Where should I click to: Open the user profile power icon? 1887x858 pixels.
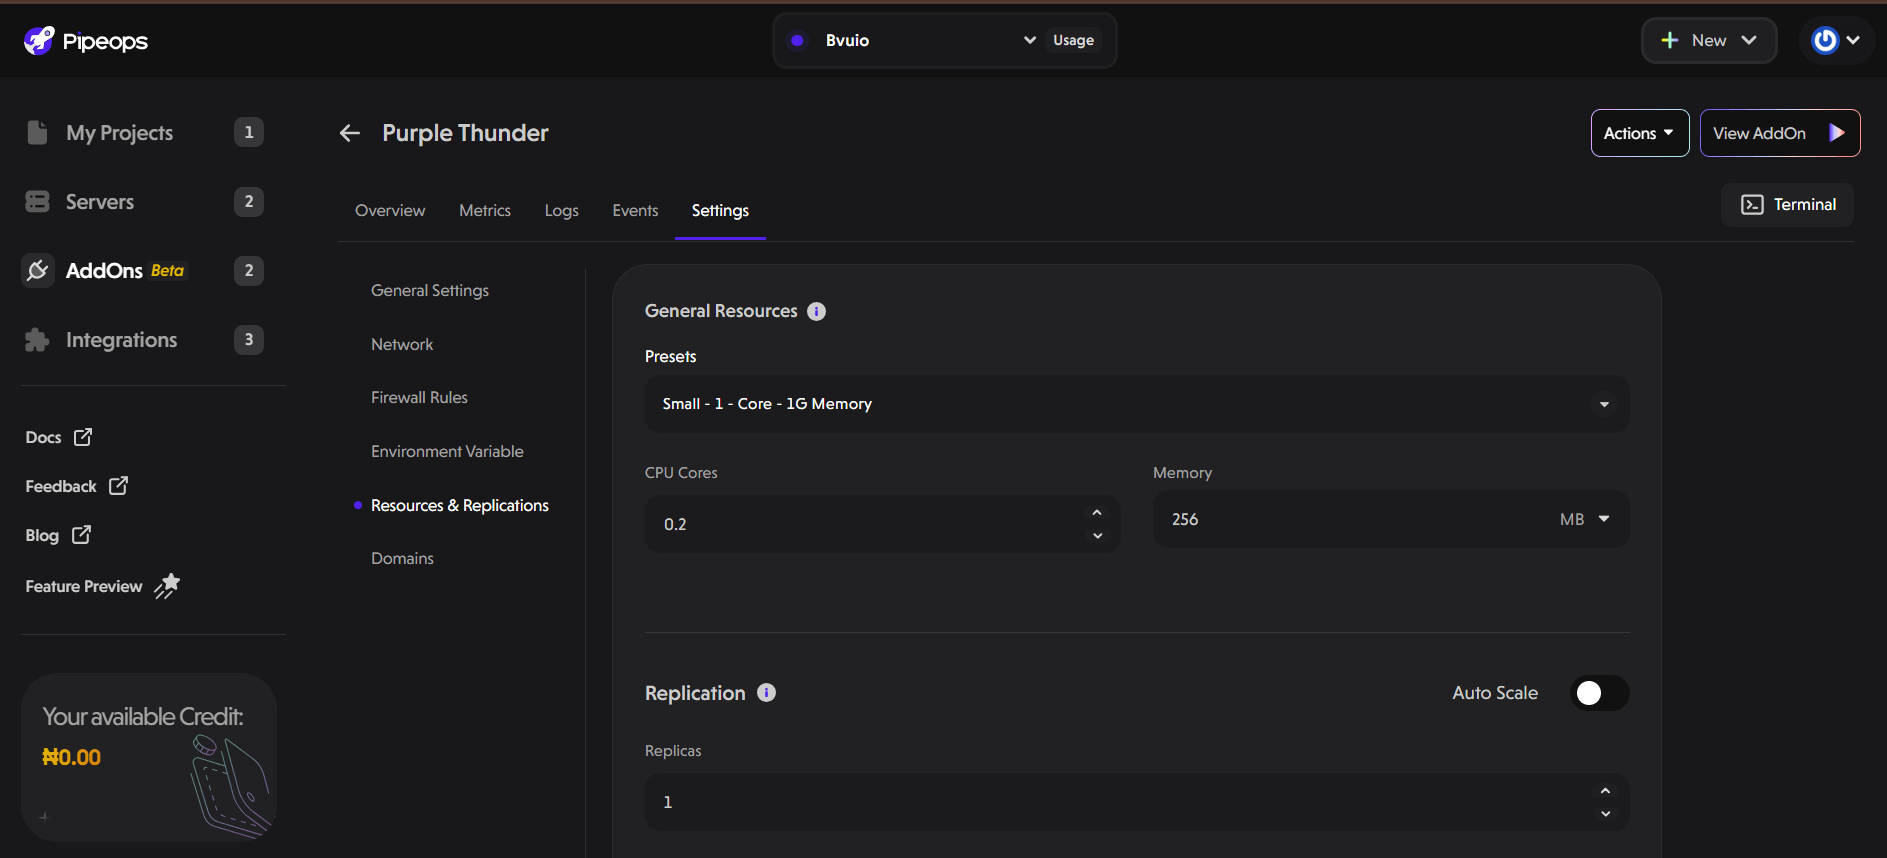click(1825, 40)
